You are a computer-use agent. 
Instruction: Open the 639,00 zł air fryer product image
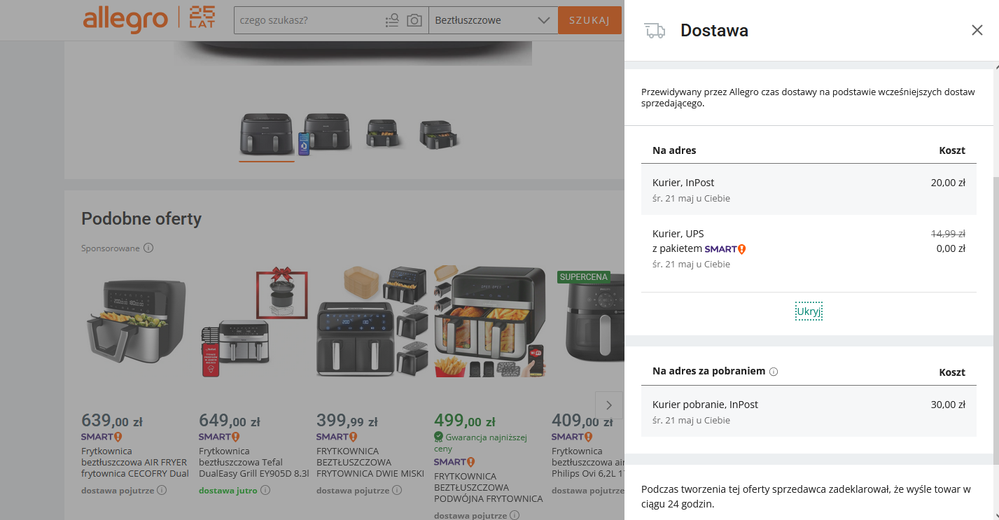coord(134,322)
